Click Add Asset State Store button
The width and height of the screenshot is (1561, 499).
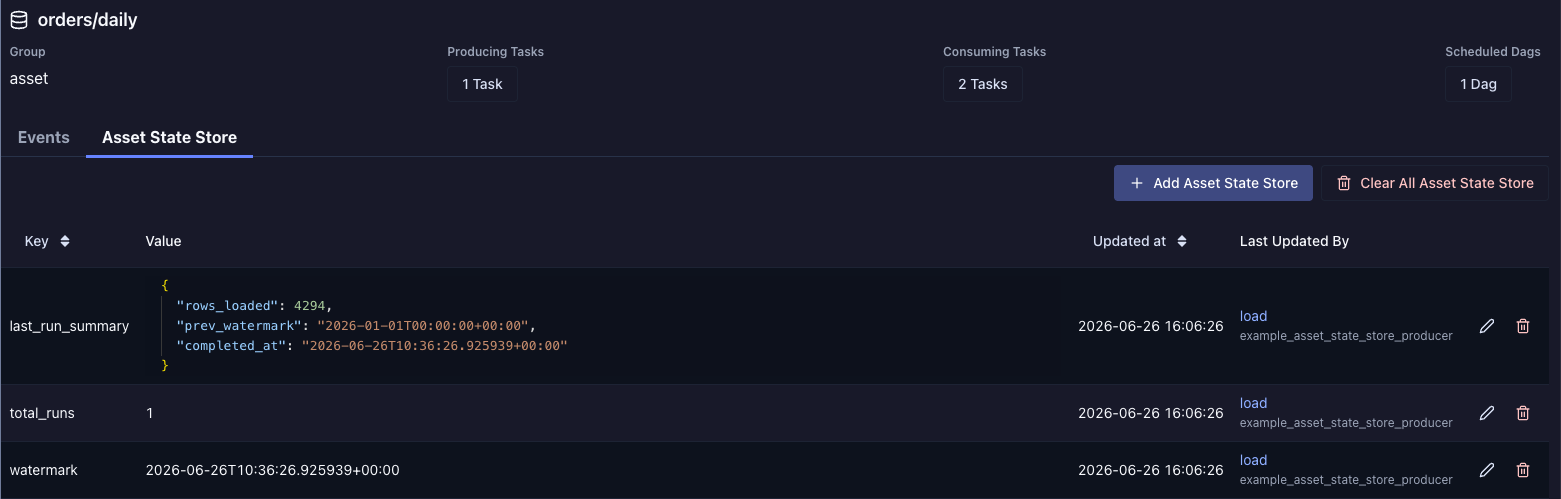click(x=1213, y=183)
